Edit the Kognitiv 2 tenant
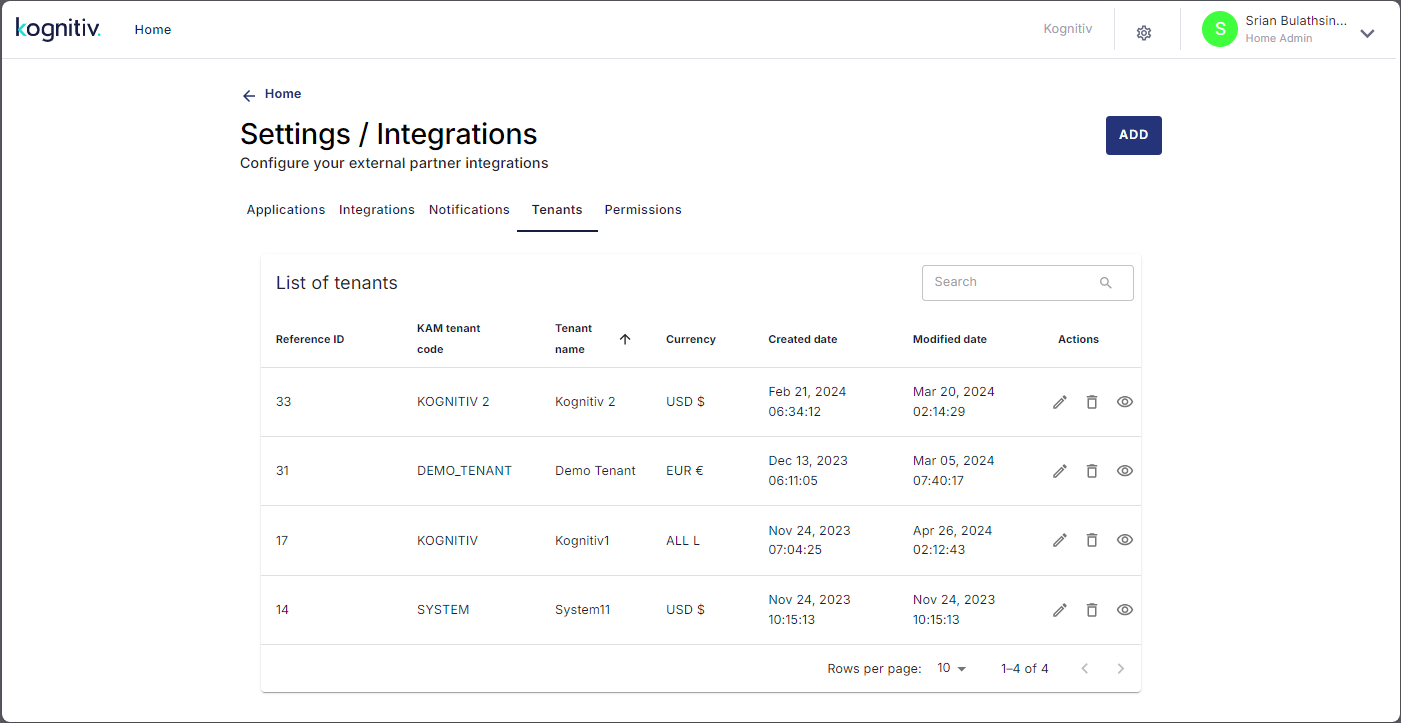Viewport: 1401px width, 723px height. 1060,402
